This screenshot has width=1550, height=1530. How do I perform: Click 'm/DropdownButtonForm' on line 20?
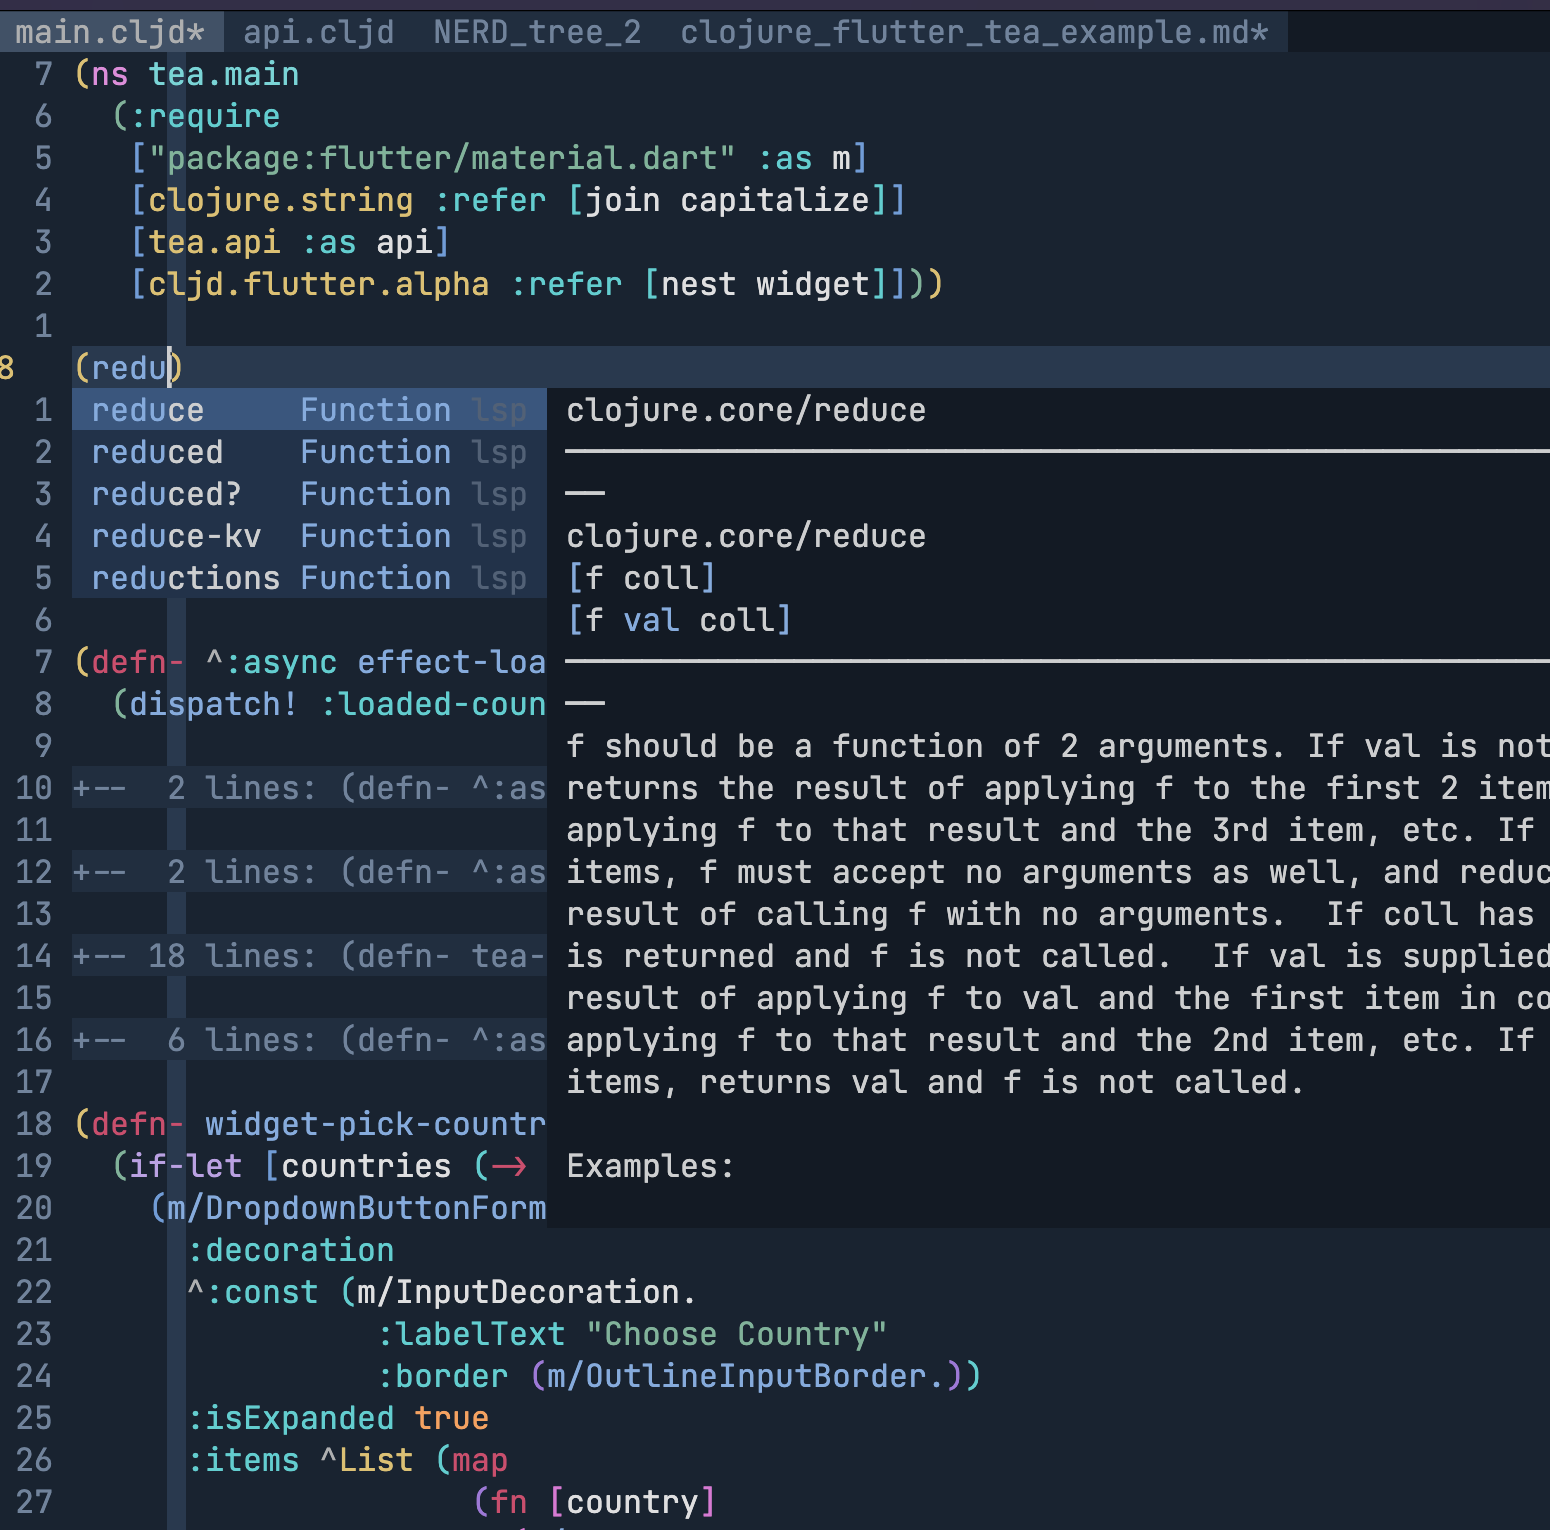(357, 1208)
